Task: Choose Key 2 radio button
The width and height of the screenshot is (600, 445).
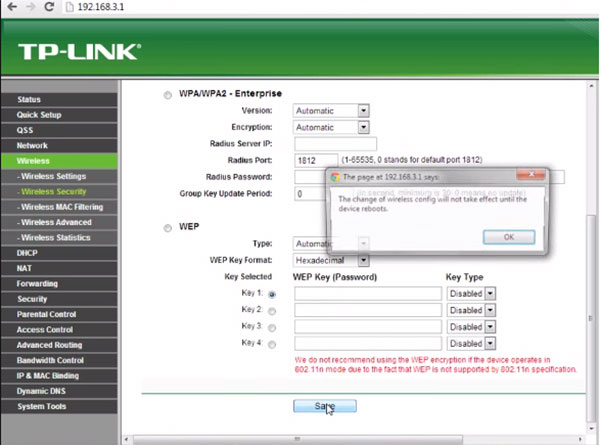Action: 271,311
